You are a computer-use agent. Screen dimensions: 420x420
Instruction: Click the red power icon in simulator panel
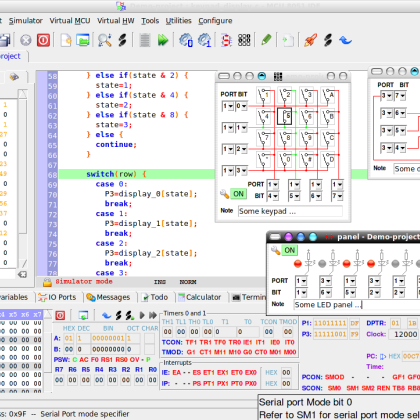click(x=60, y=315)
